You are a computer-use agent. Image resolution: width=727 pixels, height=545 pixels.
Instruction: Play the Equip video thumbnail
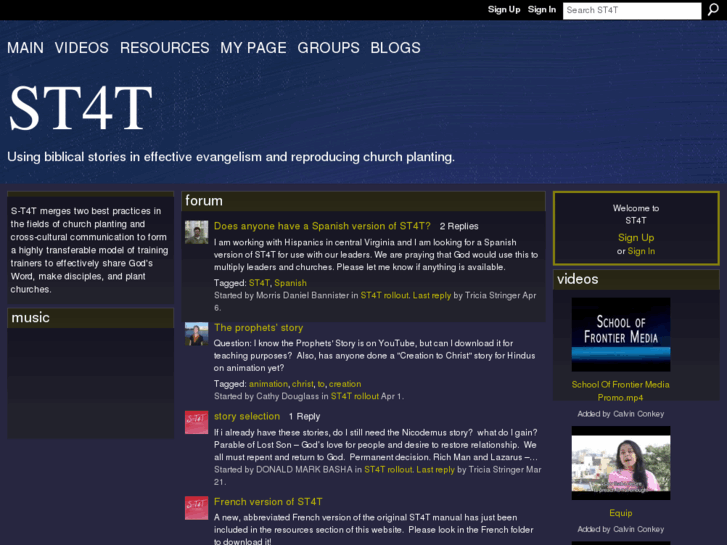(x=621, y=463)
